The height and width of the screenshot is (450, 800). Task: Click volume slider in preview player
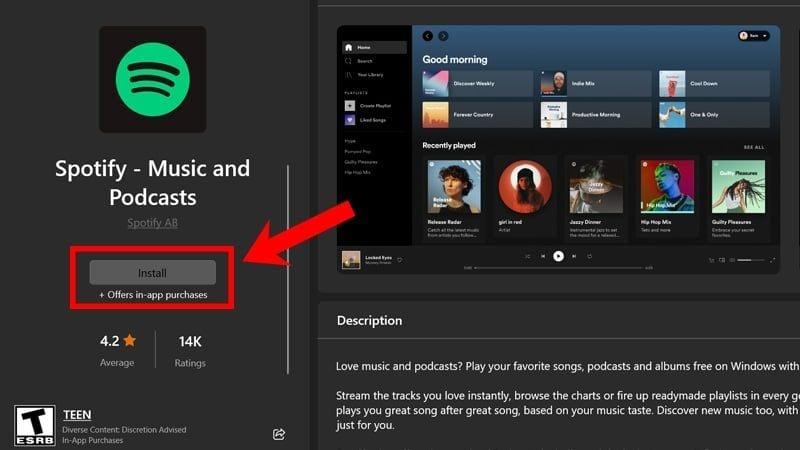[751, 260]
